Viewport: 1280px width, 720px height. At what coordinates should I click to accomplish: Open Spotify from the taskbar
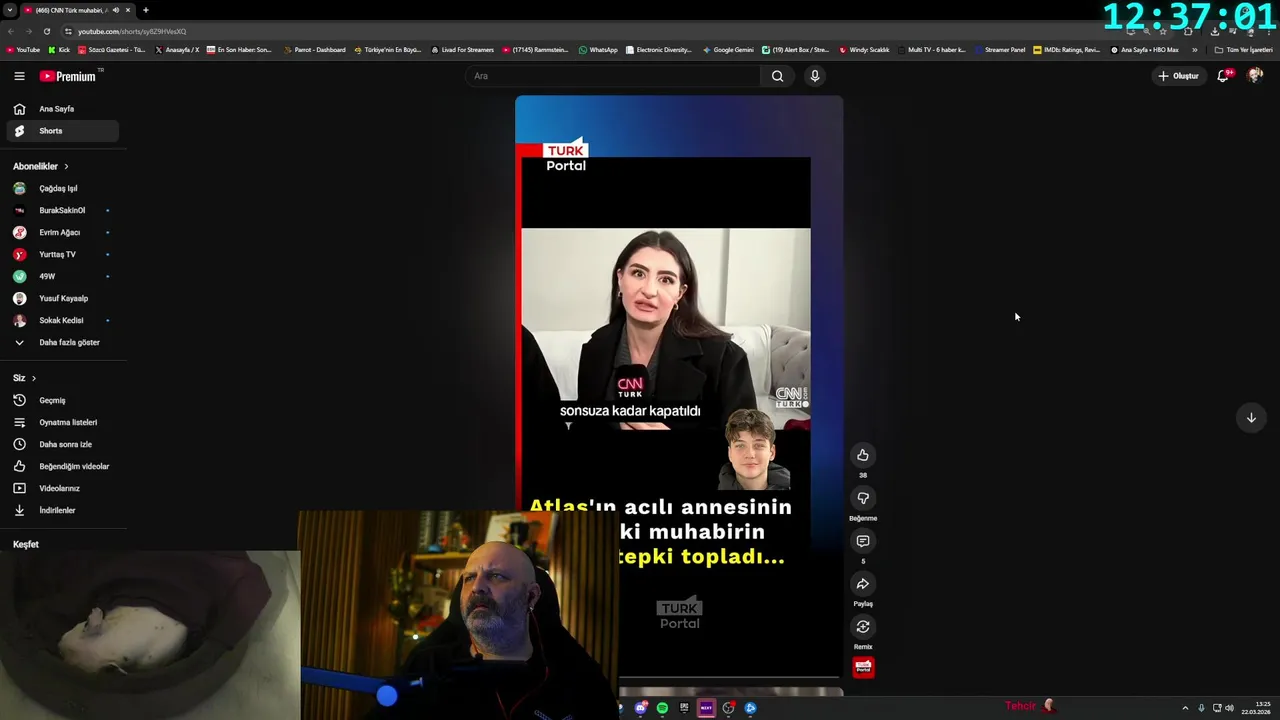[x=662, y=708]
